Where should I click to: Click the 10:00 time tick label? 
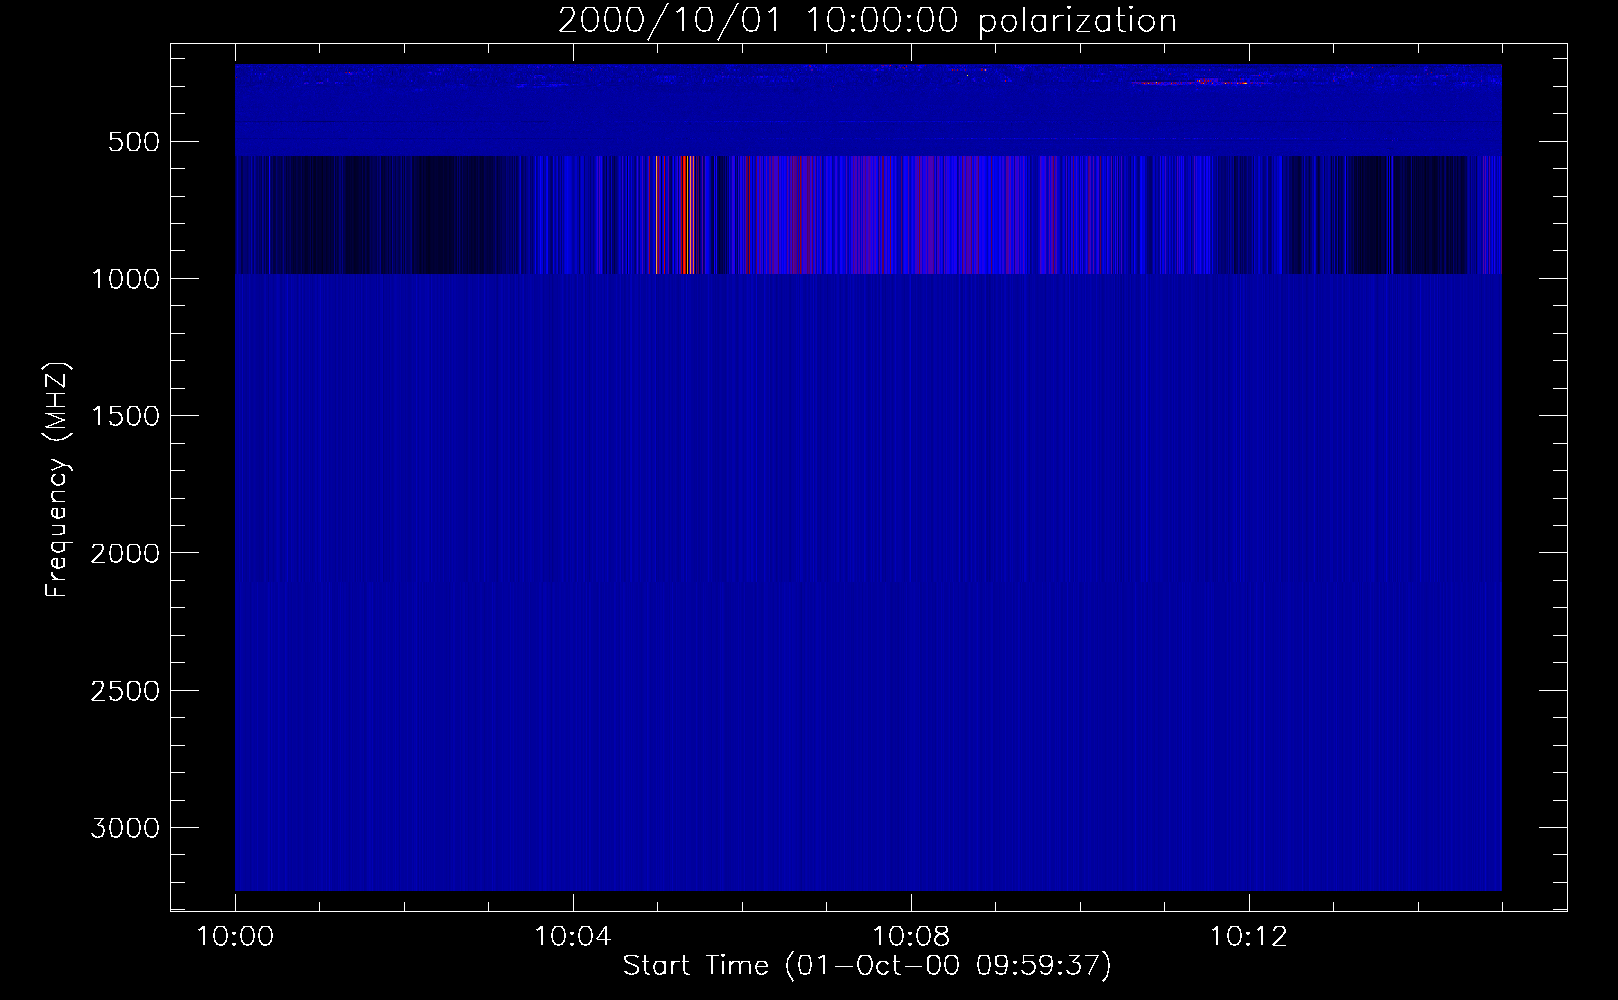click(x=235, y=937)
